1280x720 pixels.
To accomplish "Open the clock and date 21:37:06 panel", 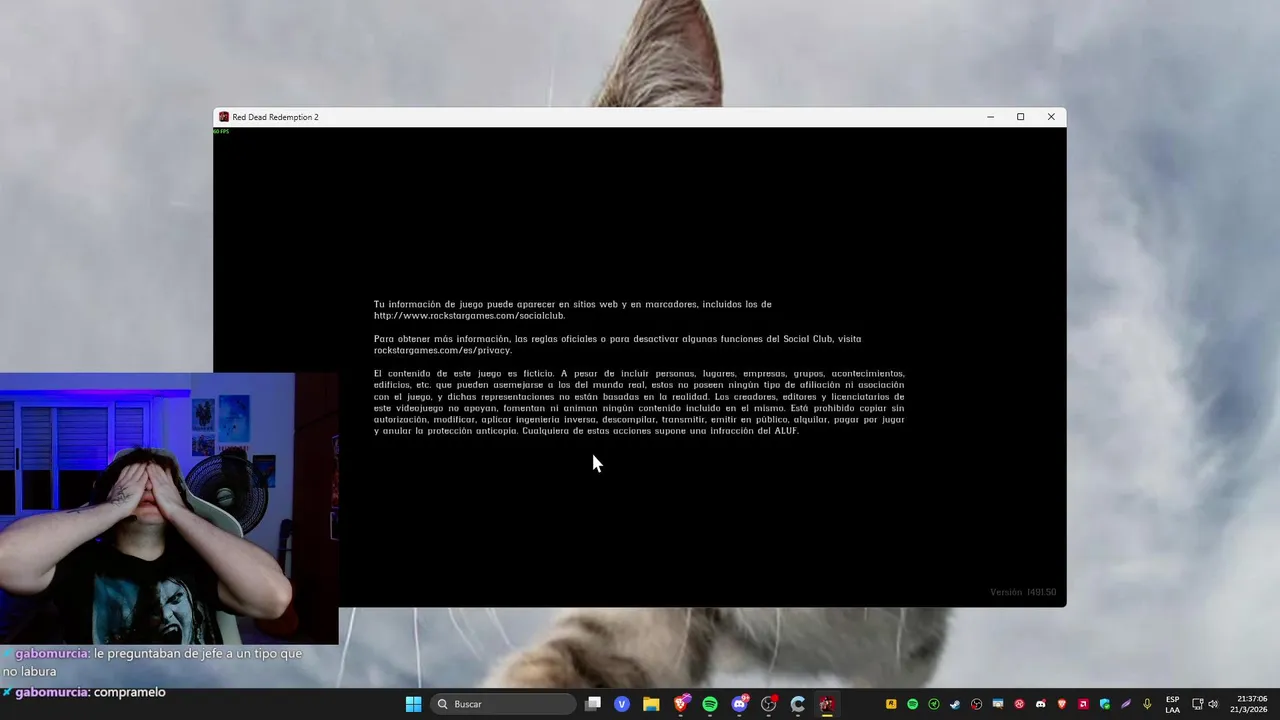I will 1251,704.
